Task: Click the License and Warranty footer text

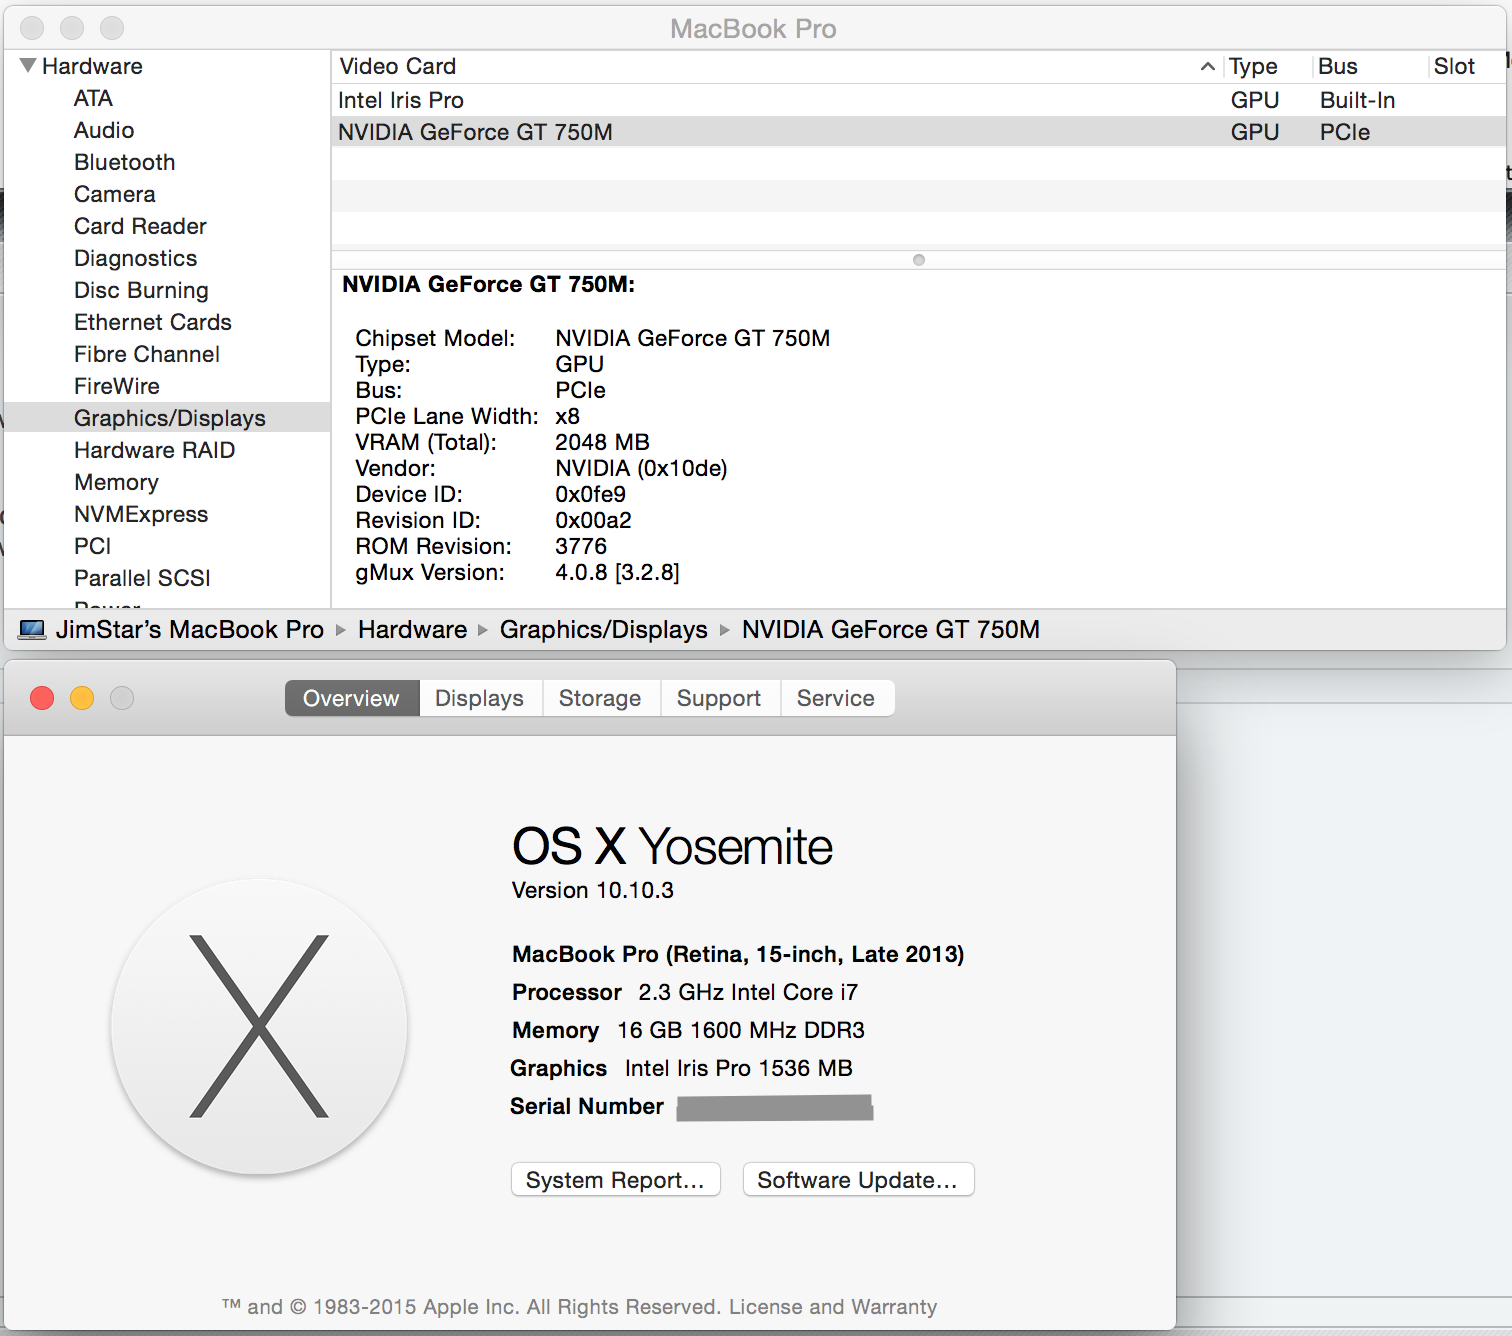Action: click(833, 1307)
